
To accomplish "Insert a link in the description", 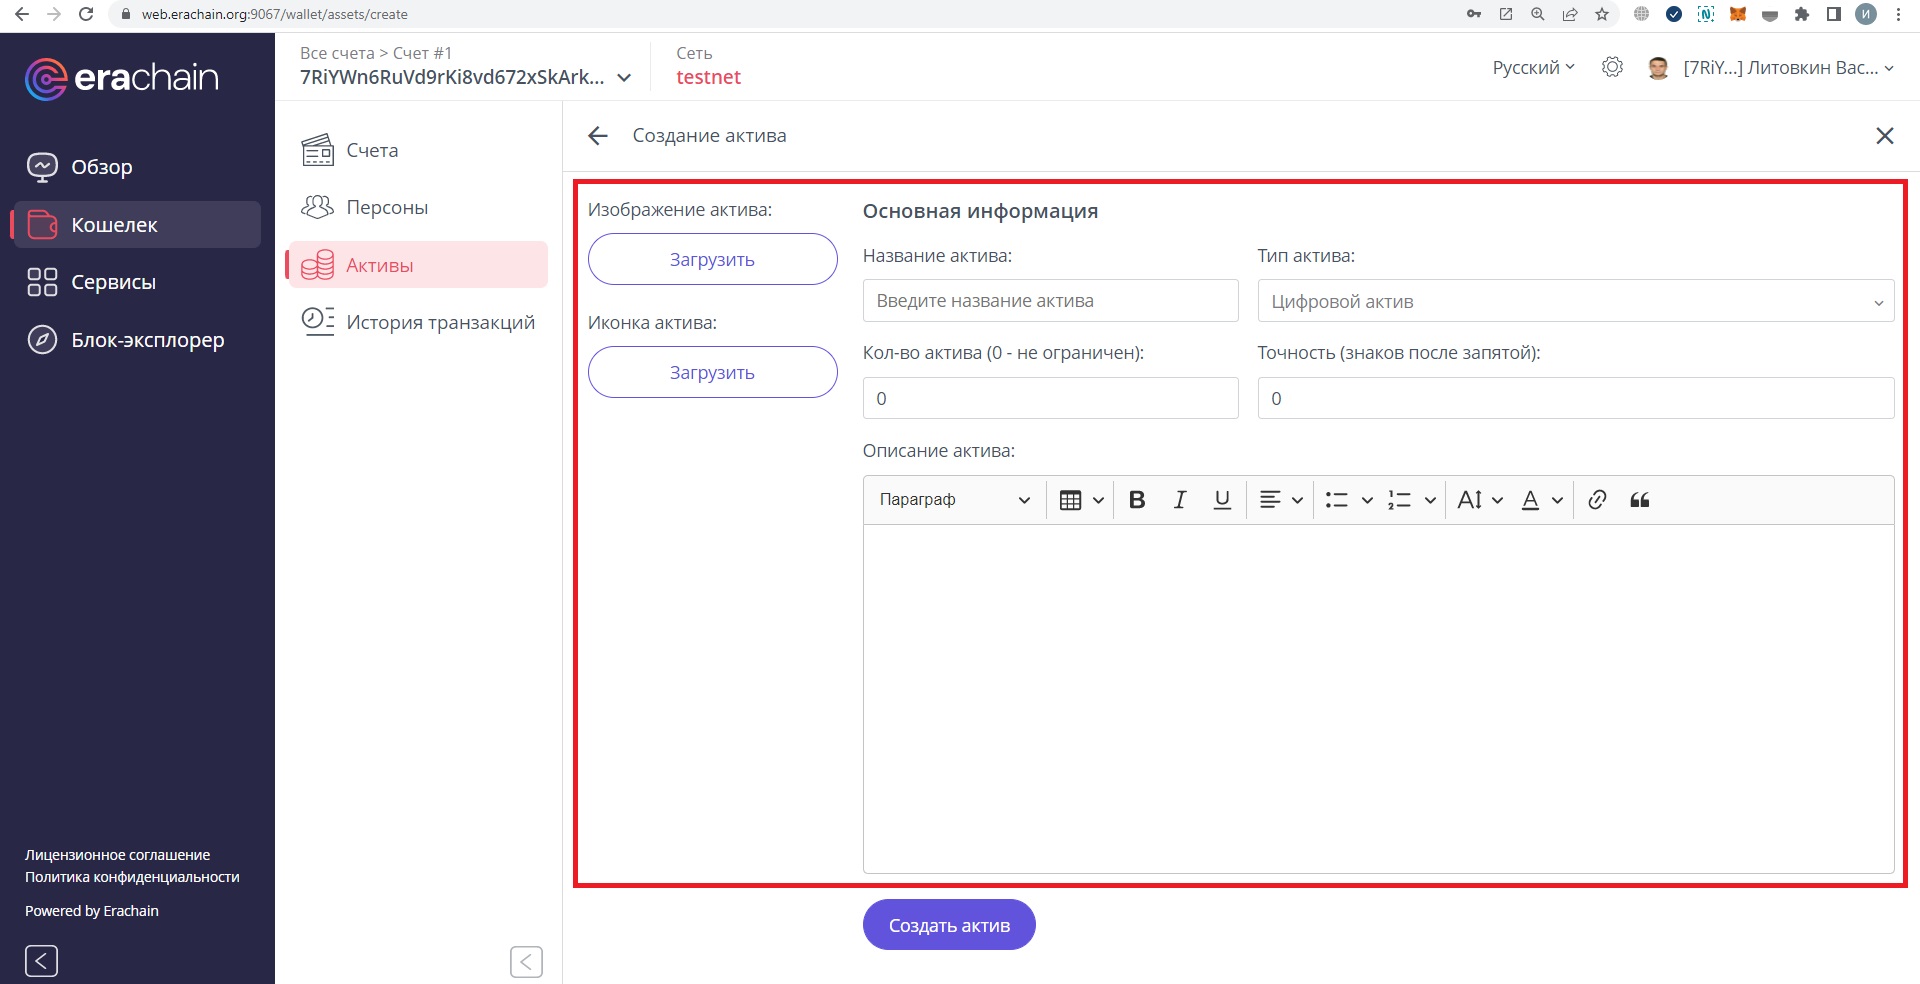I will (x=1597, y=500).
